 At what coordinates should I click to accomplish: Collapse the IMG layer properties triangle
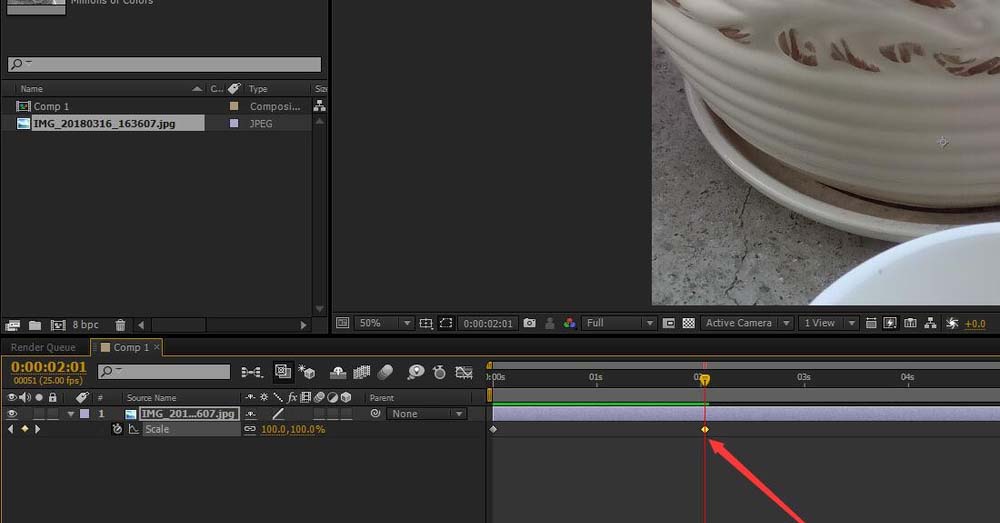70,414
